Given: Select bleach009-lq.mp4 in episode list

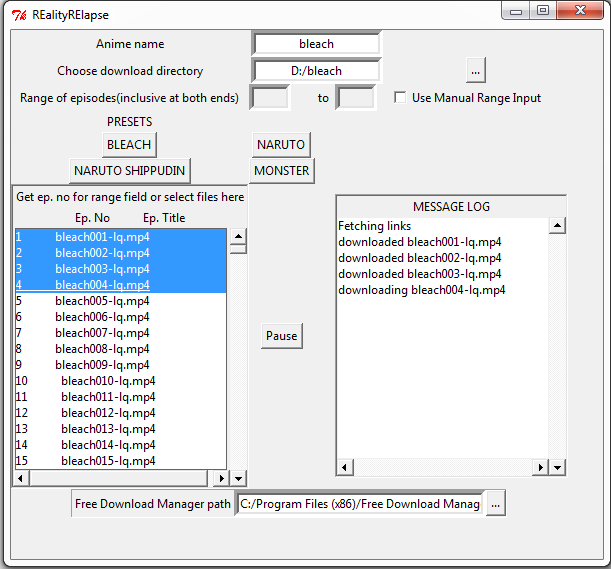Looking at the screenshot, I should (121, 365).
